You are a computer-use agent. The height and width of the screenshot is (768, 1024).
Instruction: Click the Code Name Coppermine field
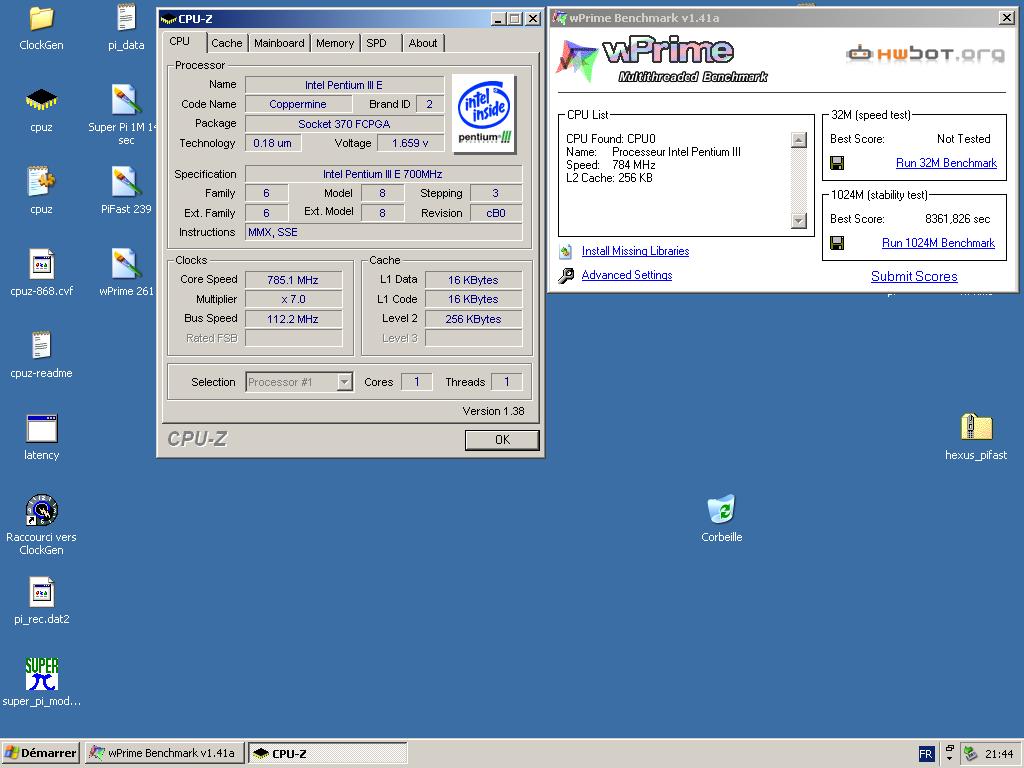298,104
